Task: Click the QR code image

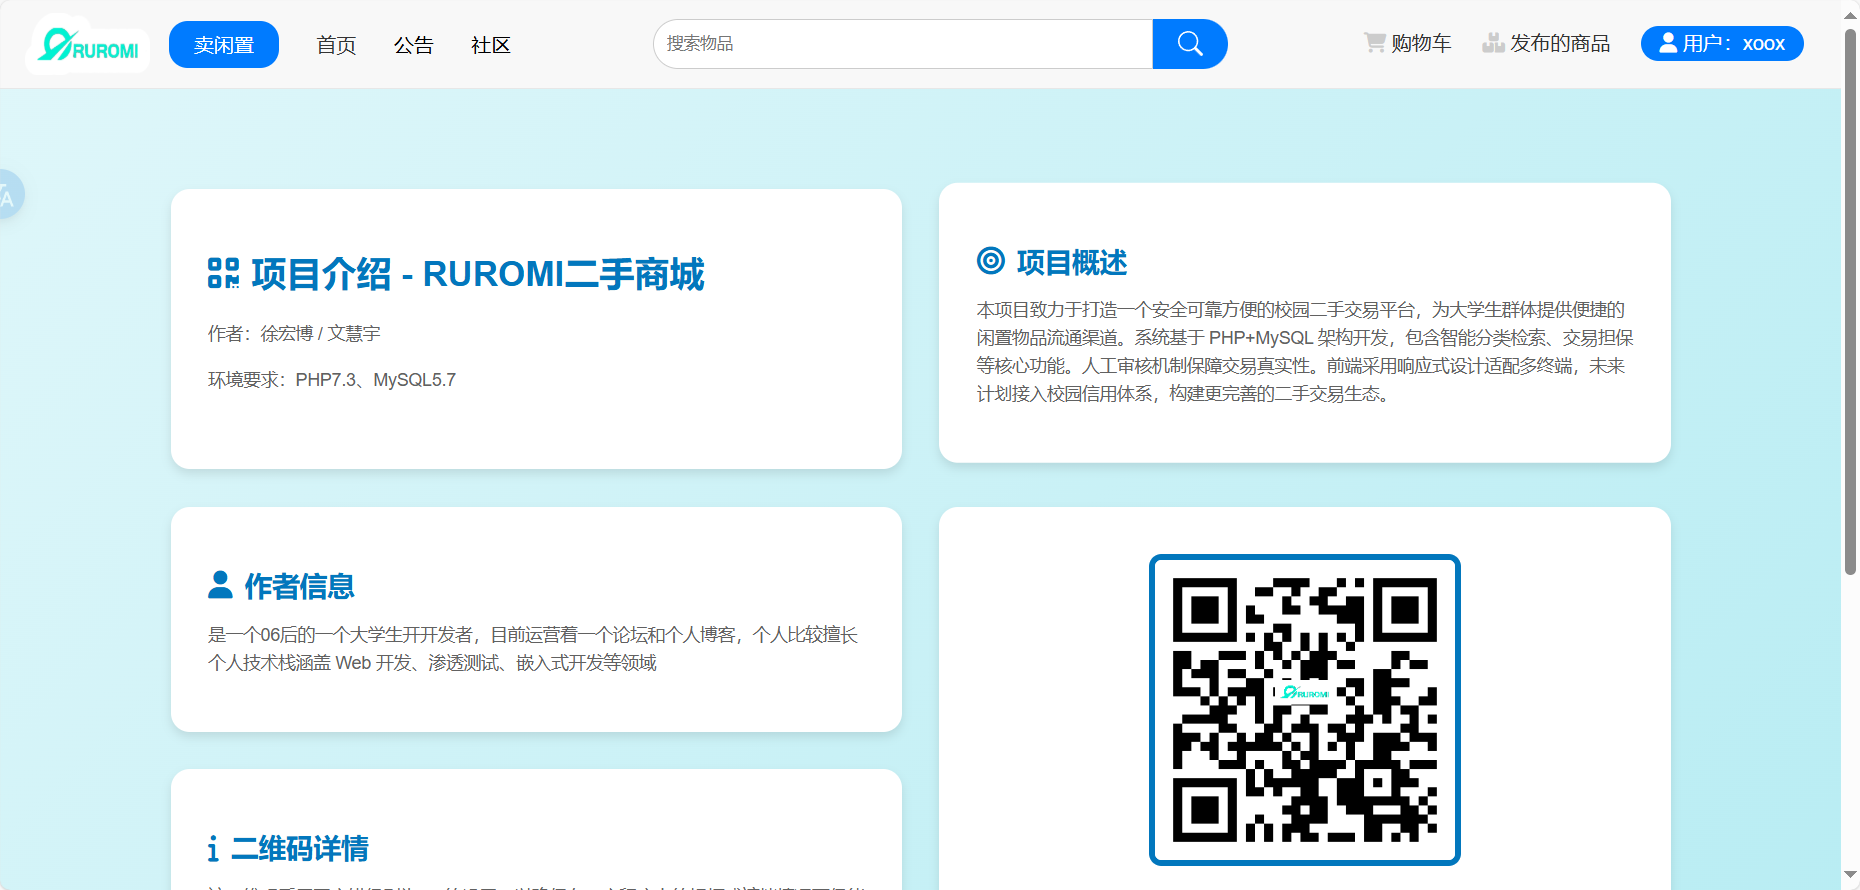Action: pyautogui.click(x=1305, y=710)
